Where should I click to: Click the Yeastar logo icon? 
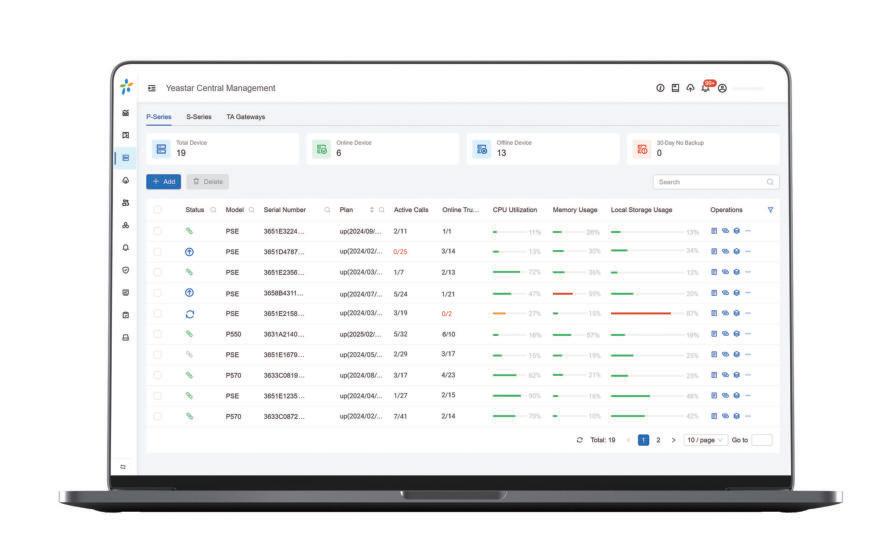tap(127, 87)
